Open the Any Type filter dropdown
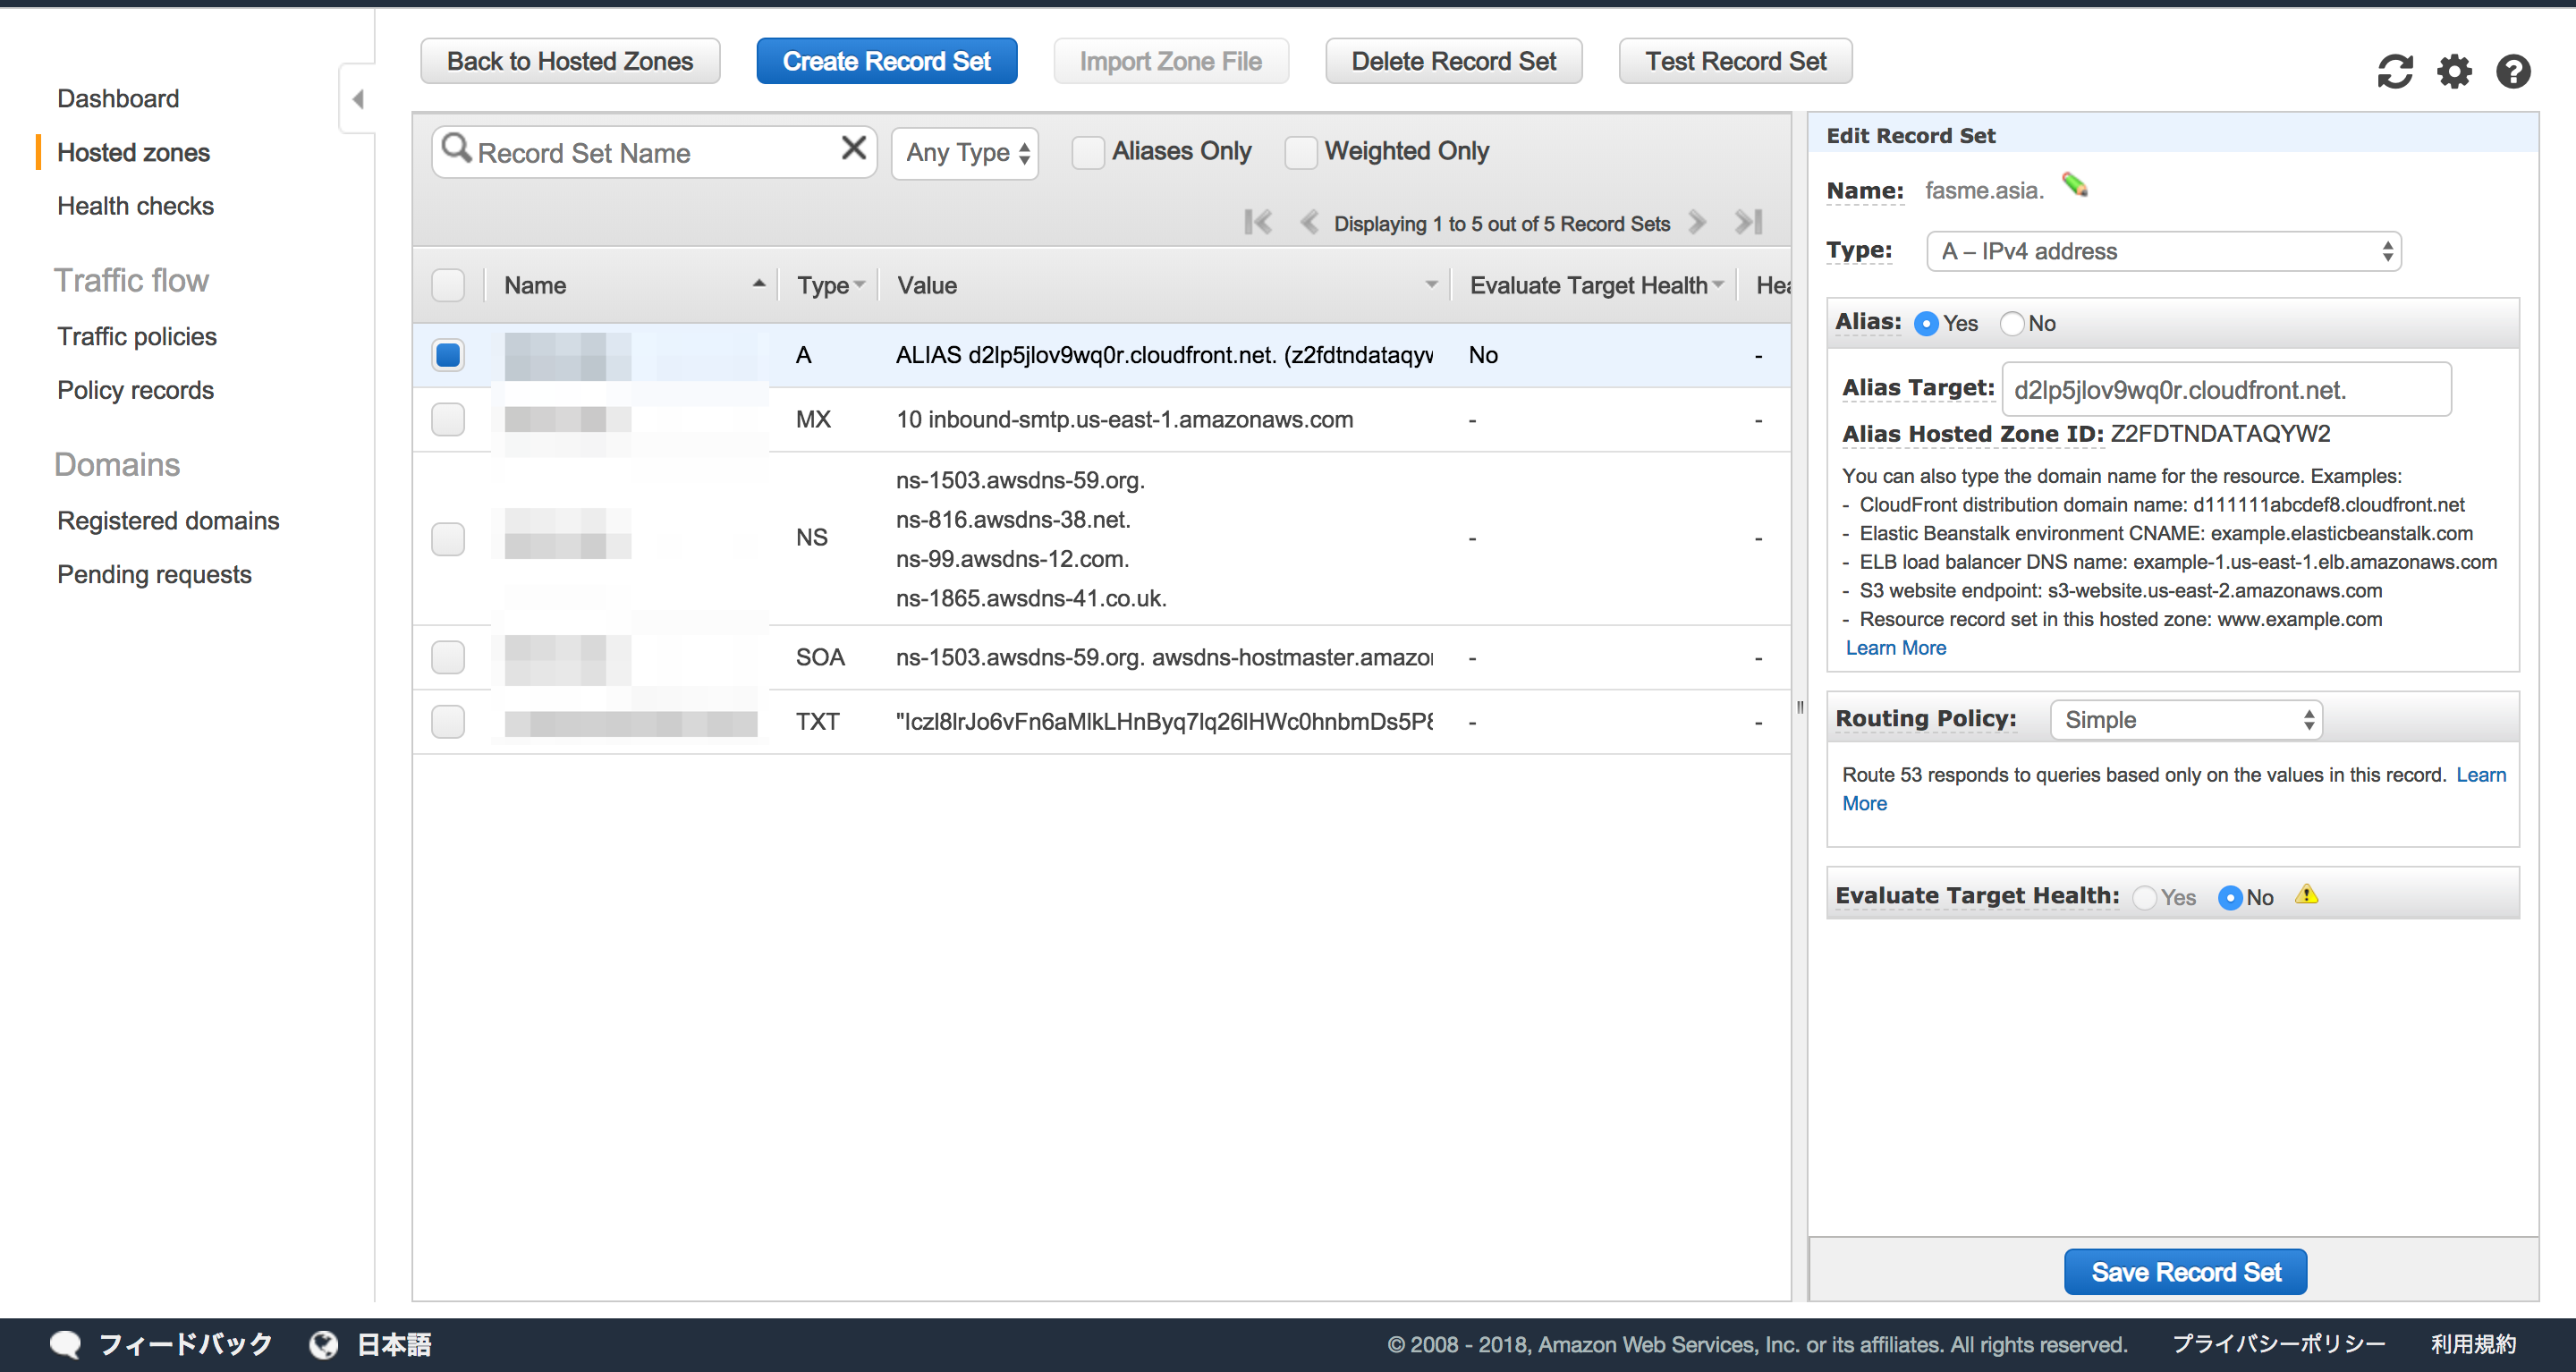Screen dimensions: 2576x1372 (963, 152)
